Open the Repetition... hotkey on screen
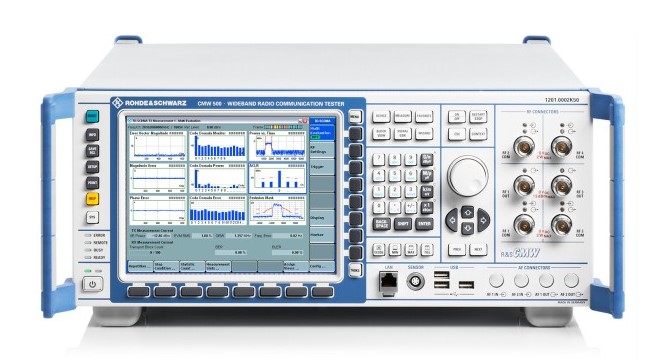The height and width of the screenshot is (360, 649). [x=140, y=266]
